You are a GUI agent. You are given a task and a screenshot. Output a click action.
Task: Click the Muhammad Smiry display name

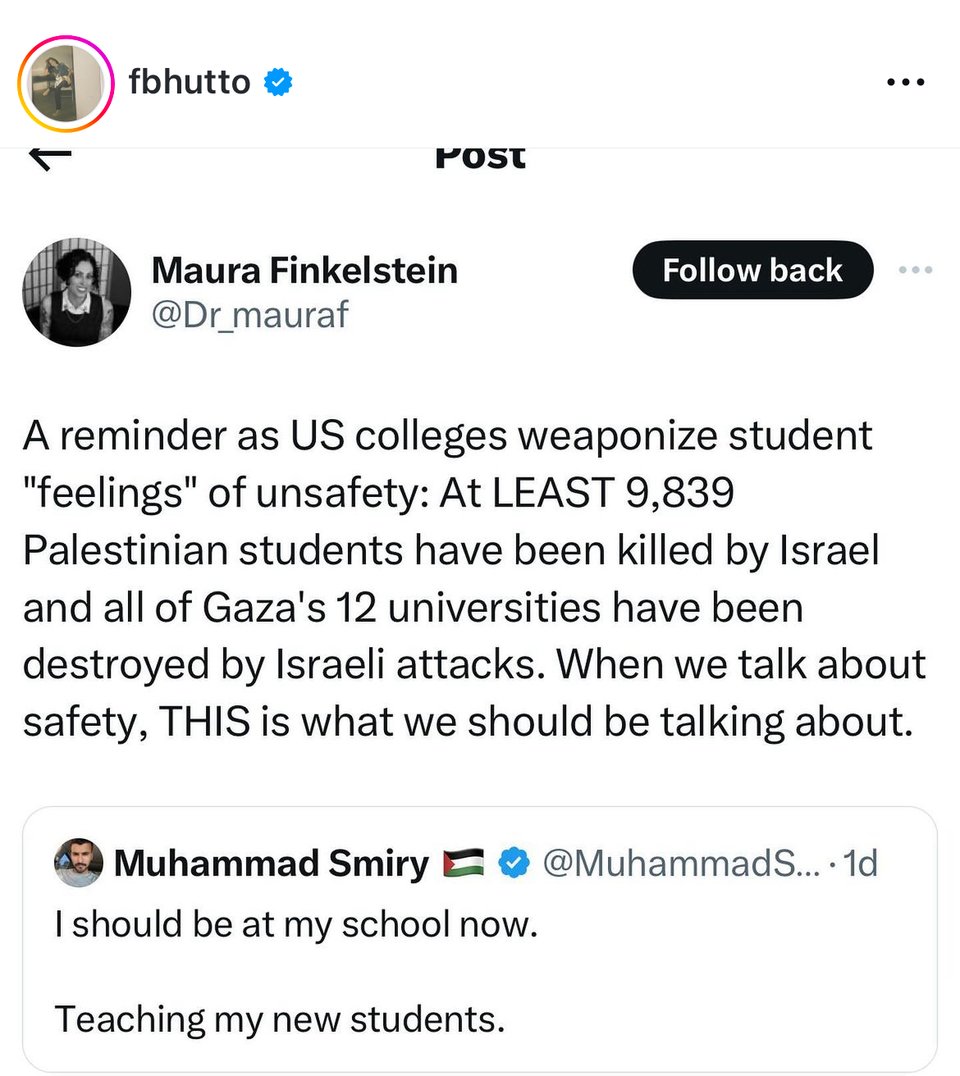(271, 862)
